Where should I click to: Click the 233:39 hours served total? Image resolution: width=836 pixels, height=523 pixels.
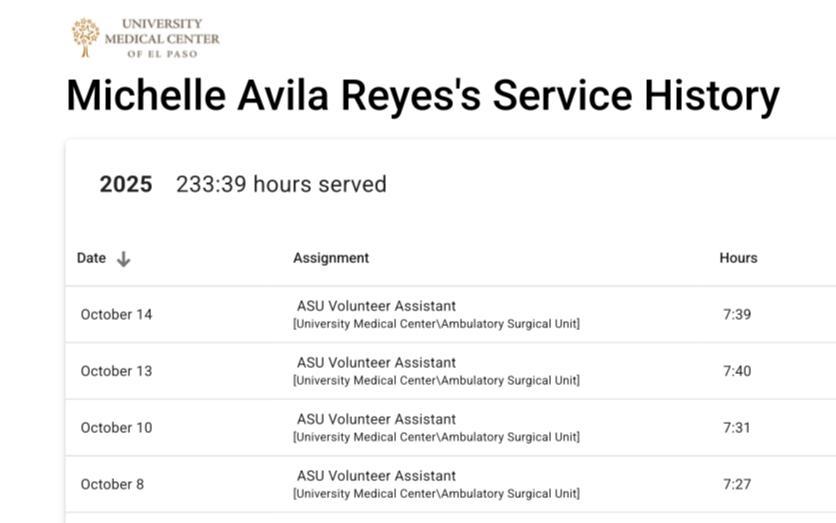pos(281,184)
